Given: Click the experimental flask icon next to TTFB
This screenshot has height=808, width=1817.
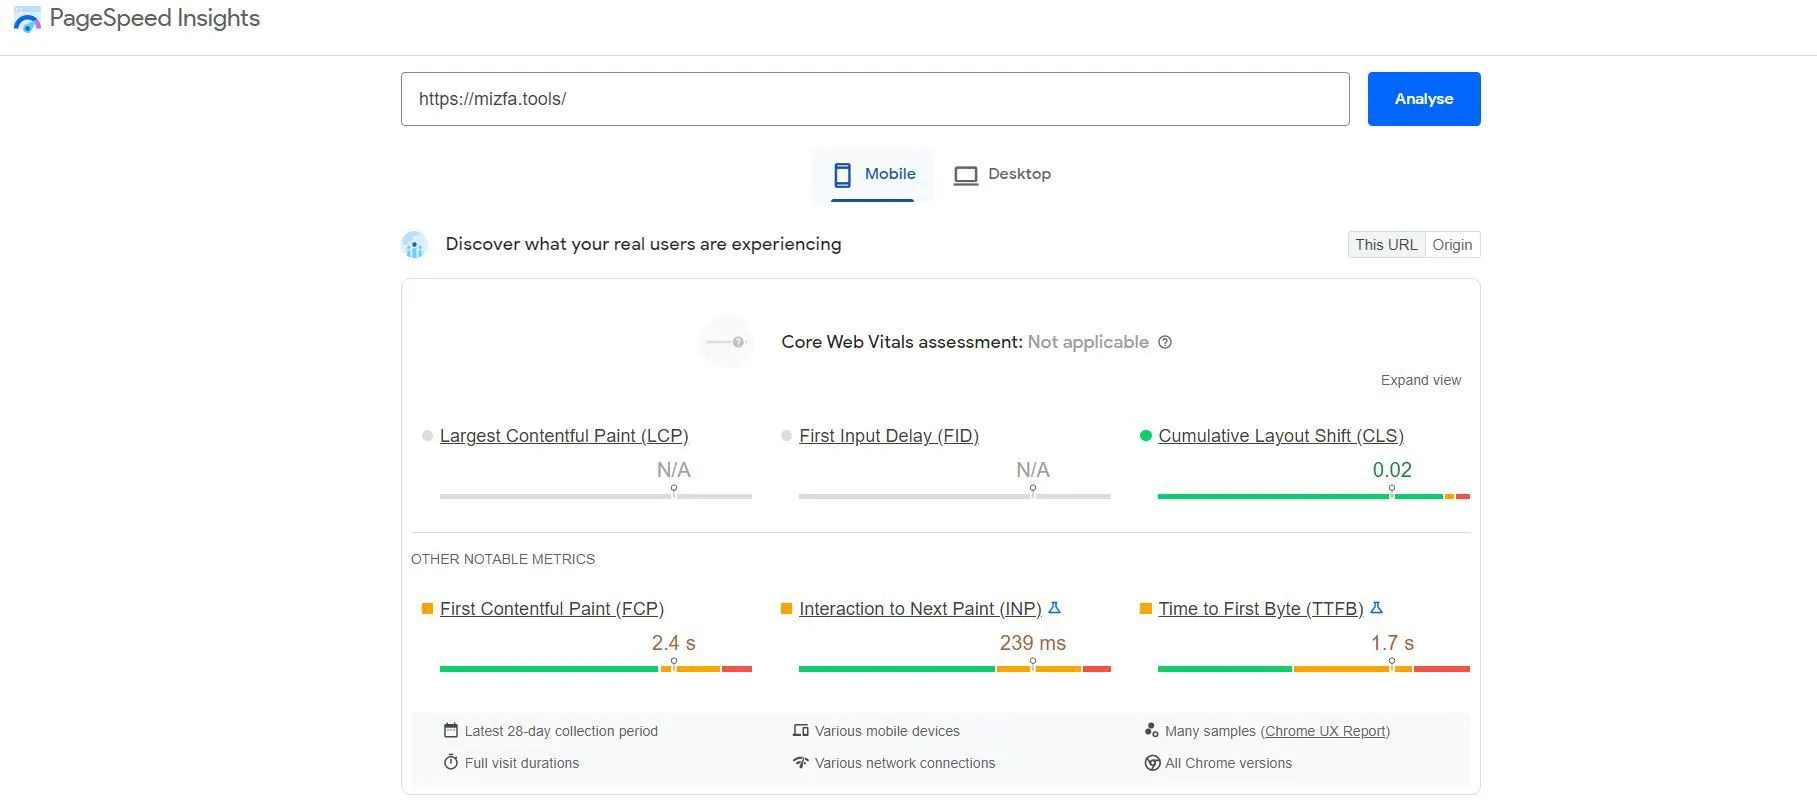Looking at the screenshot, I should coord(1376,608).
